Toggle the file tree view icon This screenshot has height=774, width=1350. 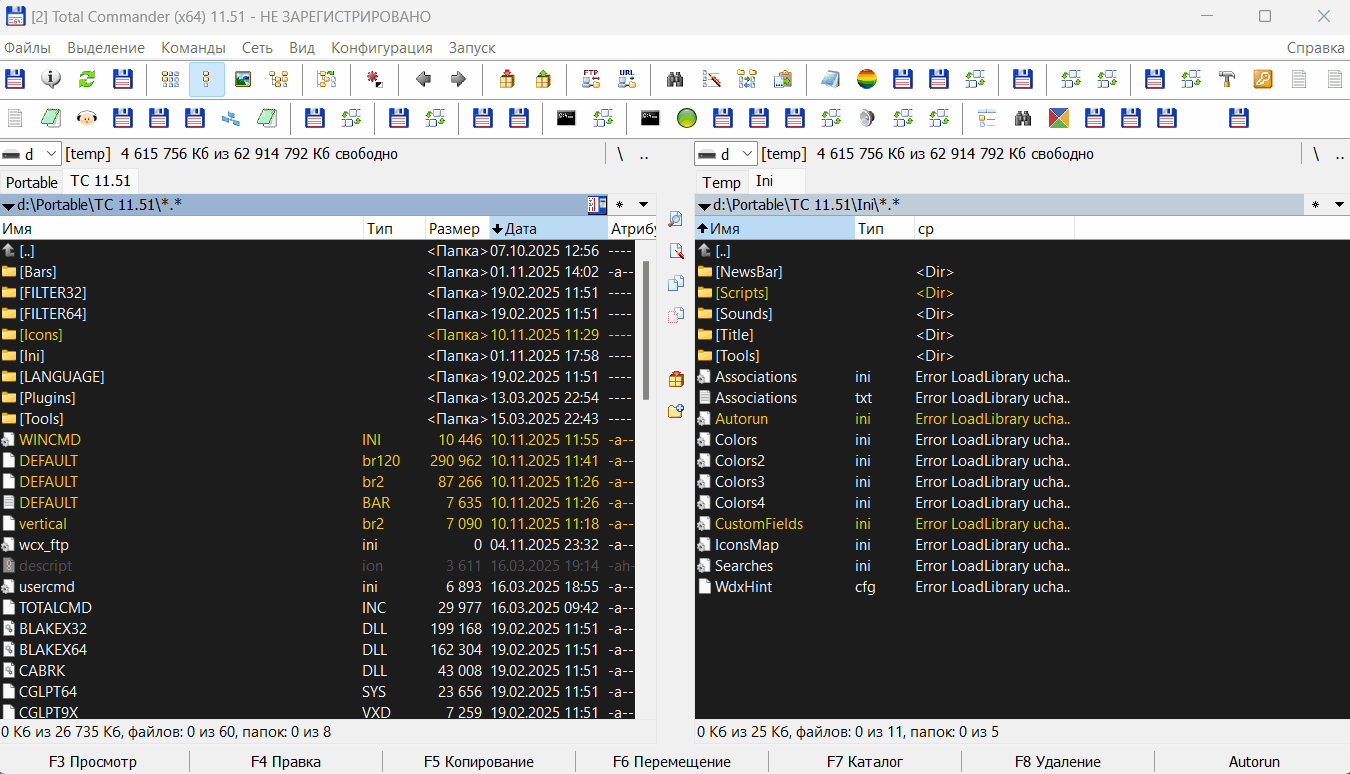coord(279,79)
